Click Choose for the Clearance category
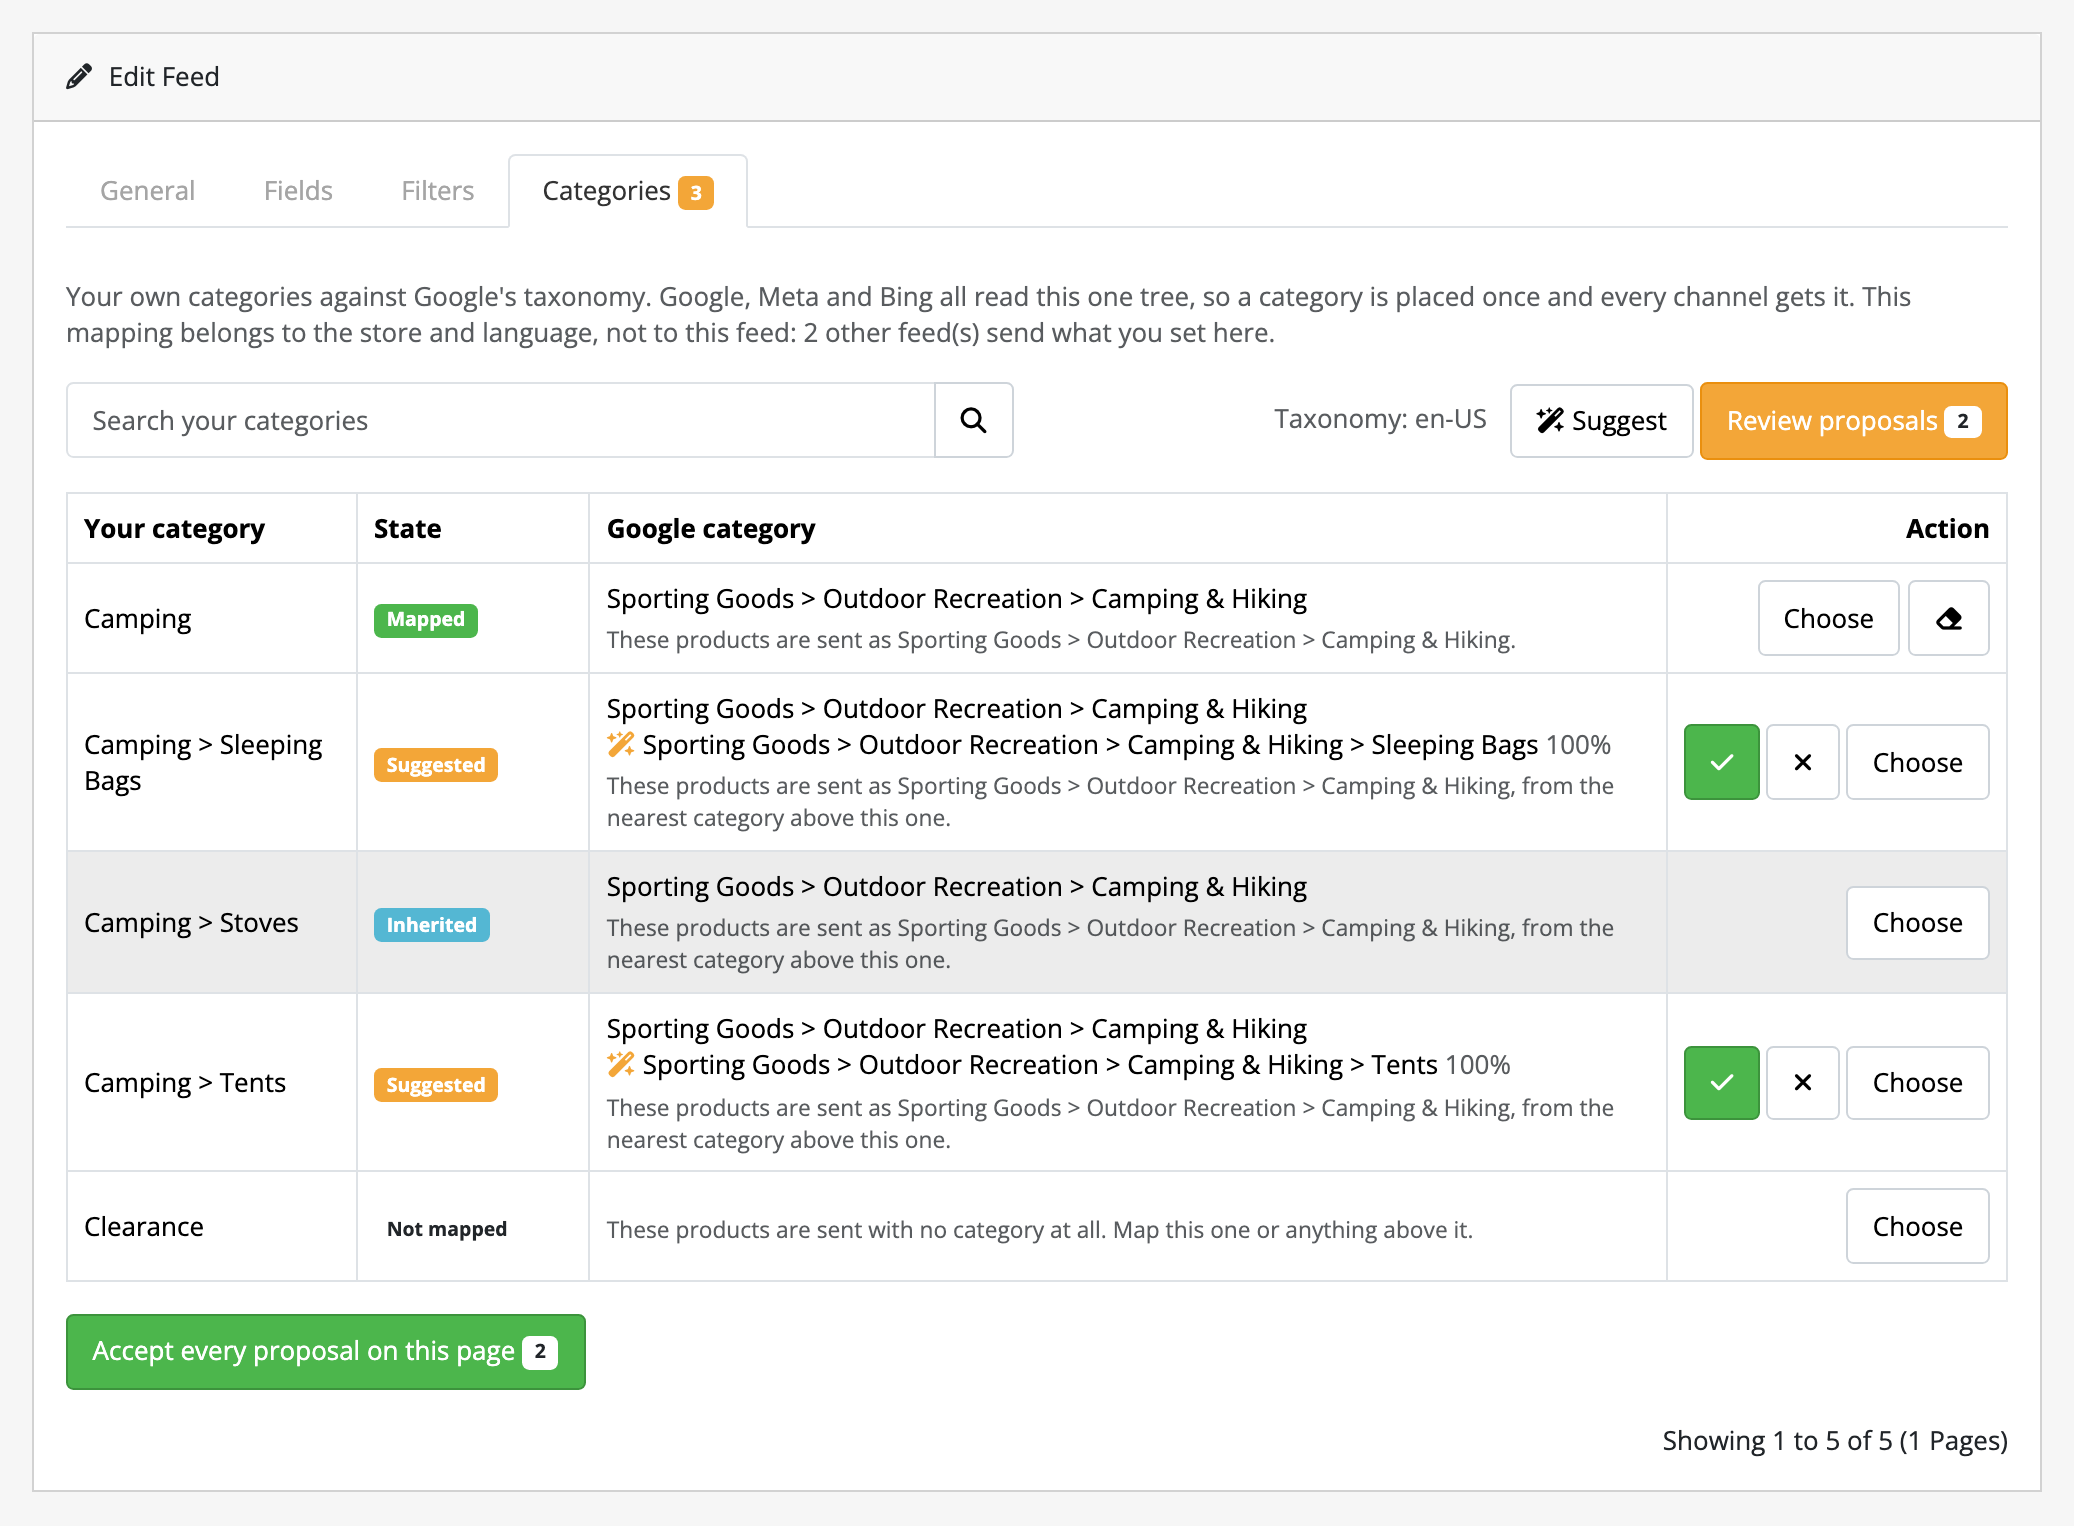Screen dimensions: 2074x1526 1917,1226
